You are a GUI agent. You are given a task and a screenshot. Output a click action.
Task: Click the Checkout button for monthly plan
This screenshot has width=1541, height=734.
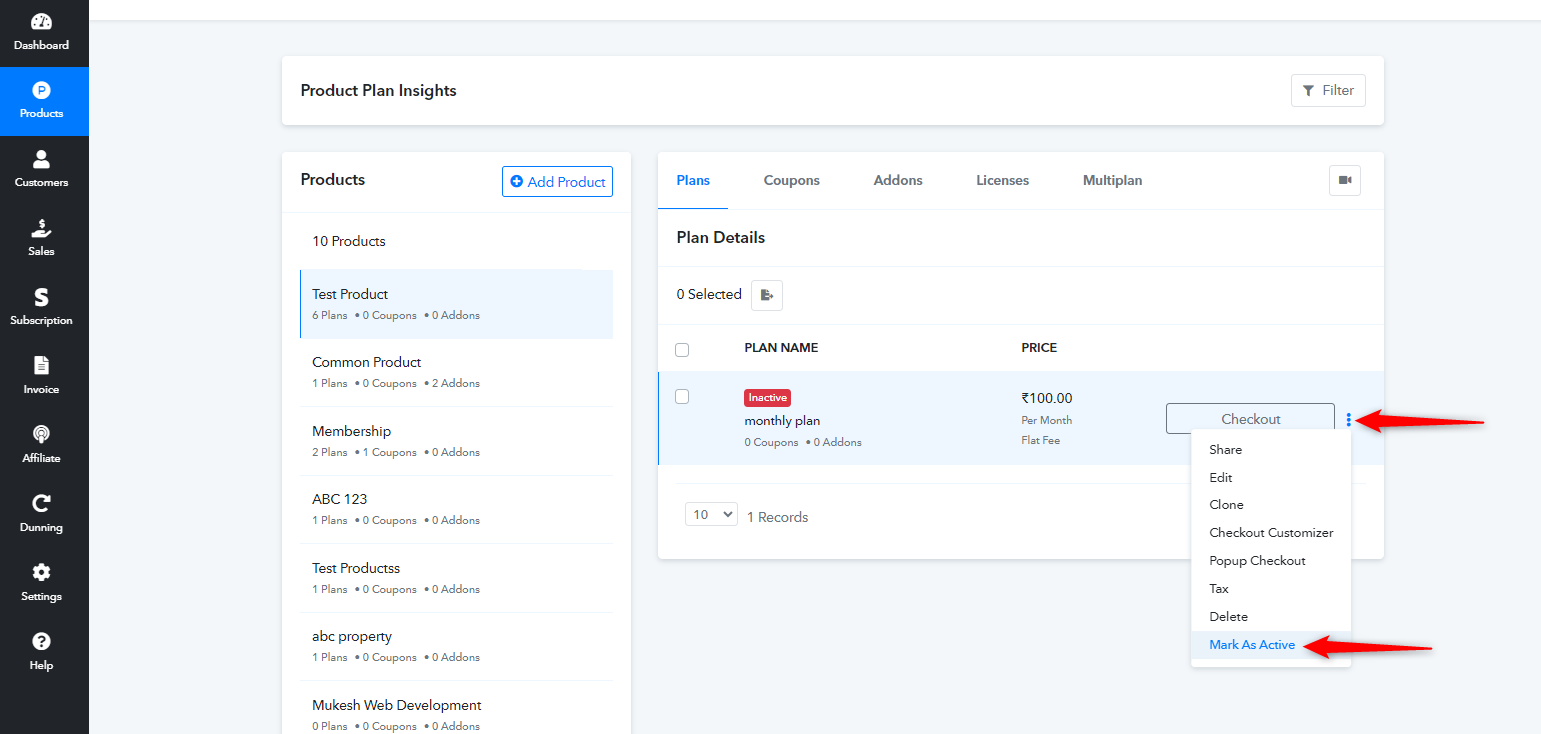coord(1250,419)
